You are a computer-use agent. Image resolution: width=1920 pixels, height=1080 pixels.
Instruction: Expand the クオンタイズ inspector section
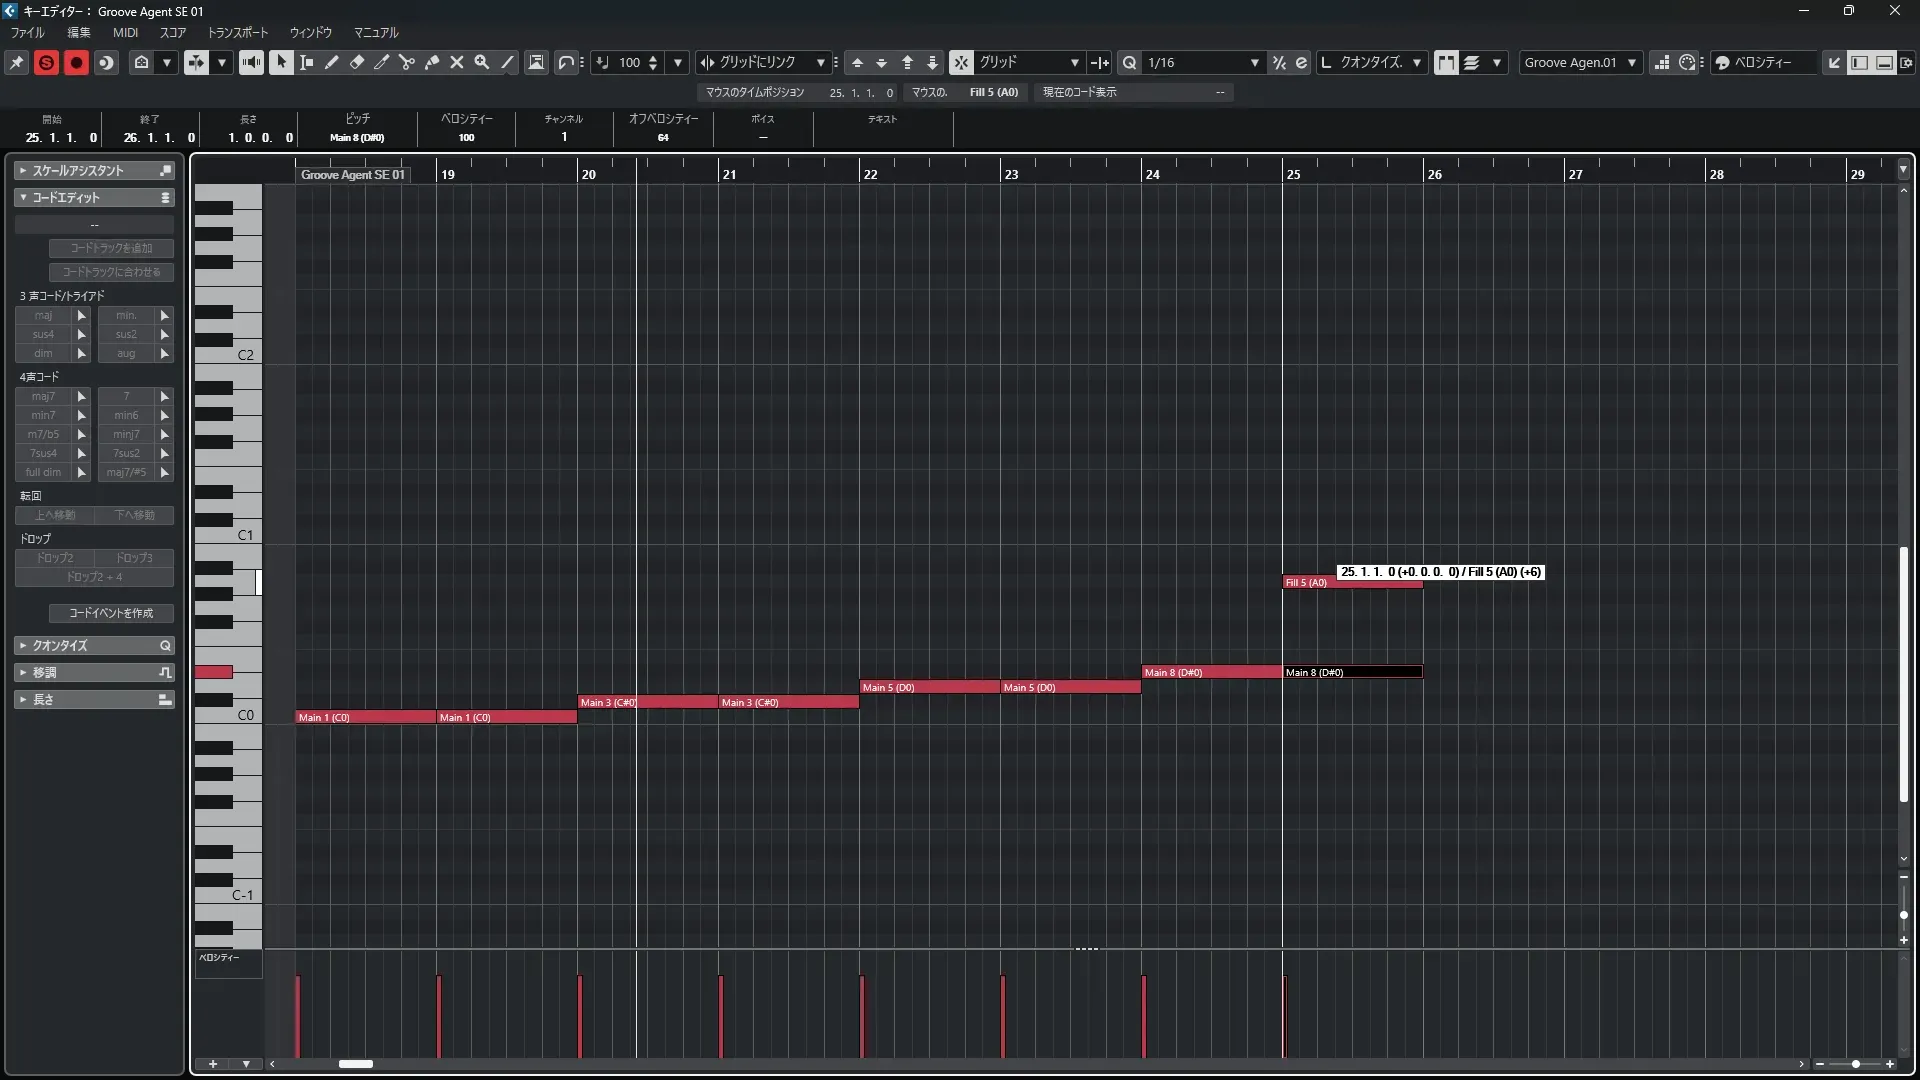coord(94,646)
